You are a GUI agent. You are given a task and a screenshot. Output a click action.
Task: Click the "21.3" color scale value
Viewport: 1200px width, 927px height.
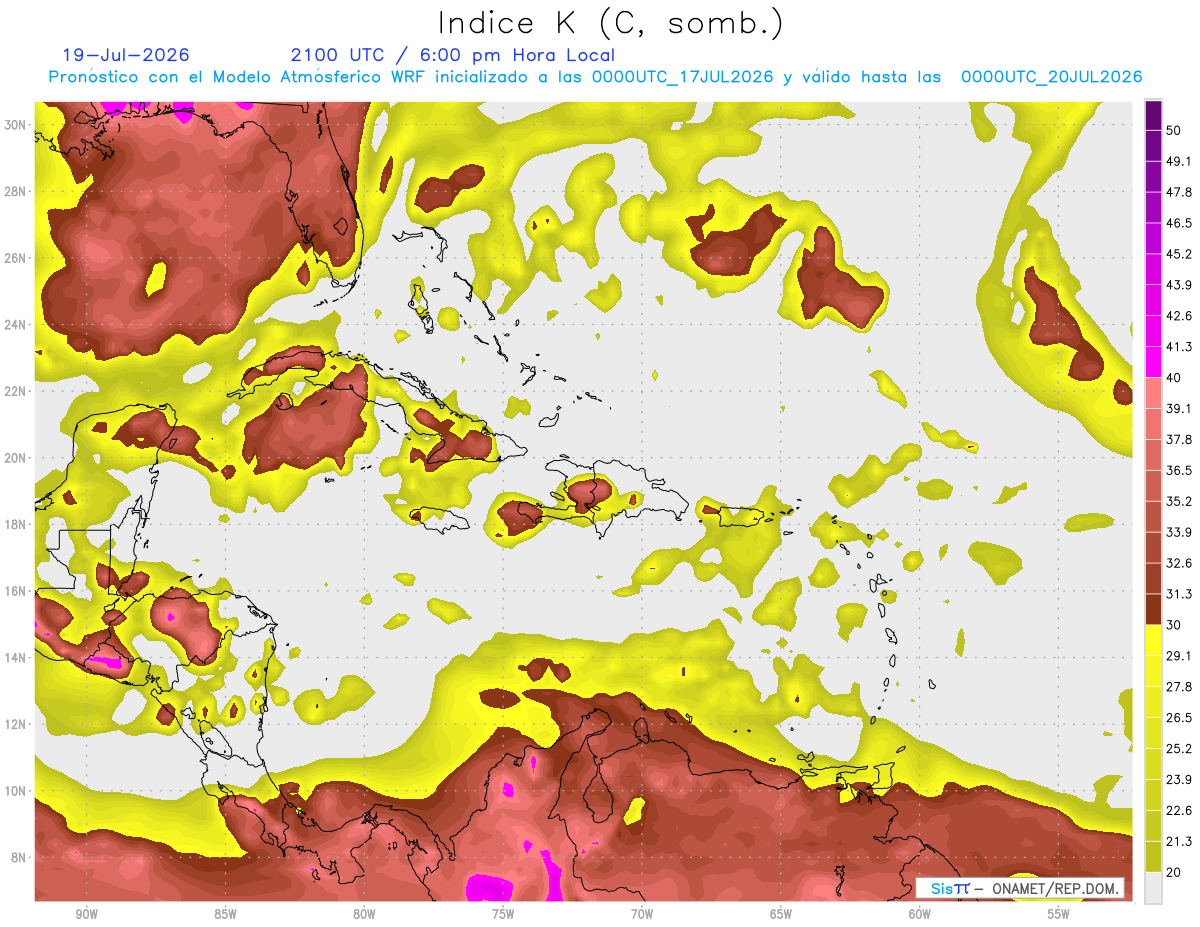pos(1179,842)
